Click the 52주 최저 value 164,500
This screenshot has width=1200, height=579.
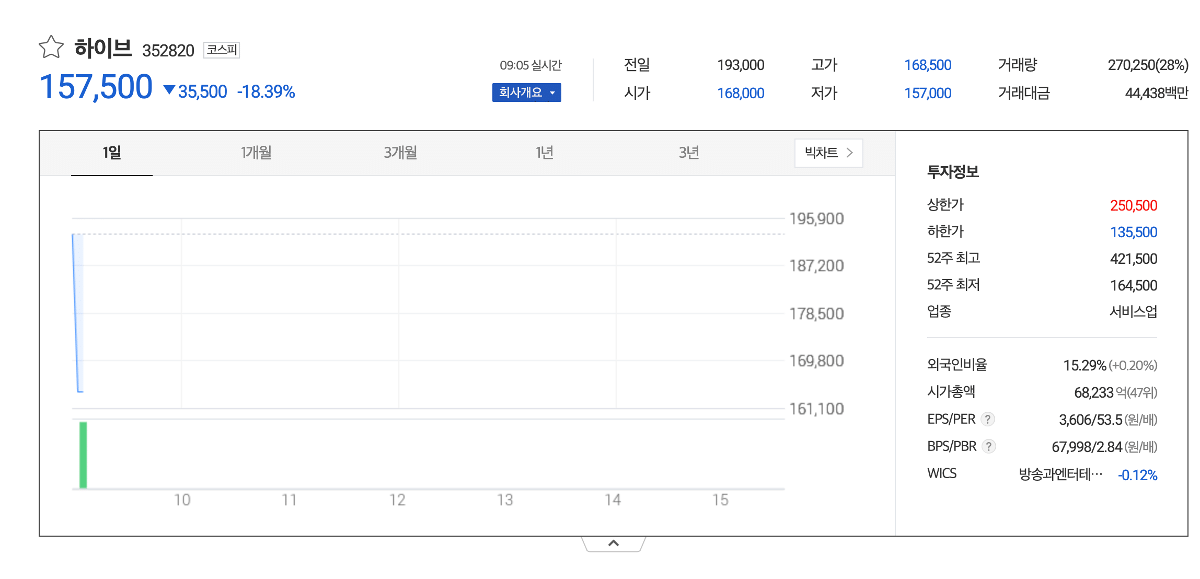click(x=1134, y=285)
